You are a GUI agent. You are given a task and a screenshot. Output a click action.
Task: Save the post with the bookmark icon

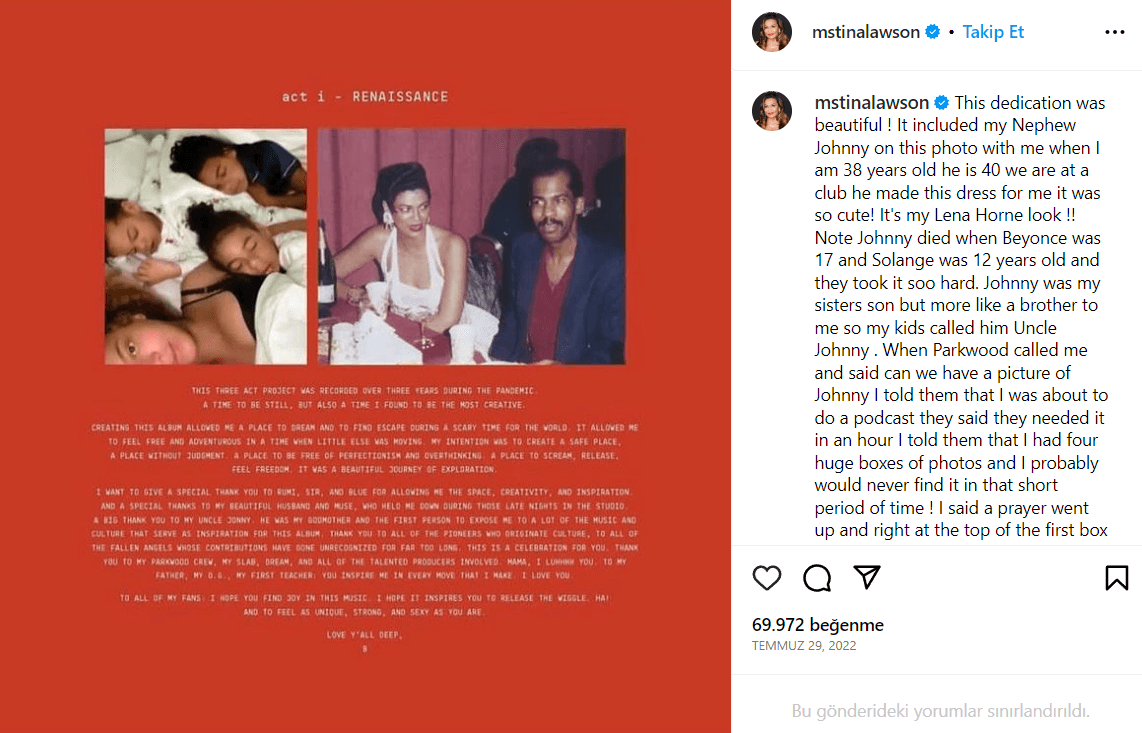coord(1117,578)
